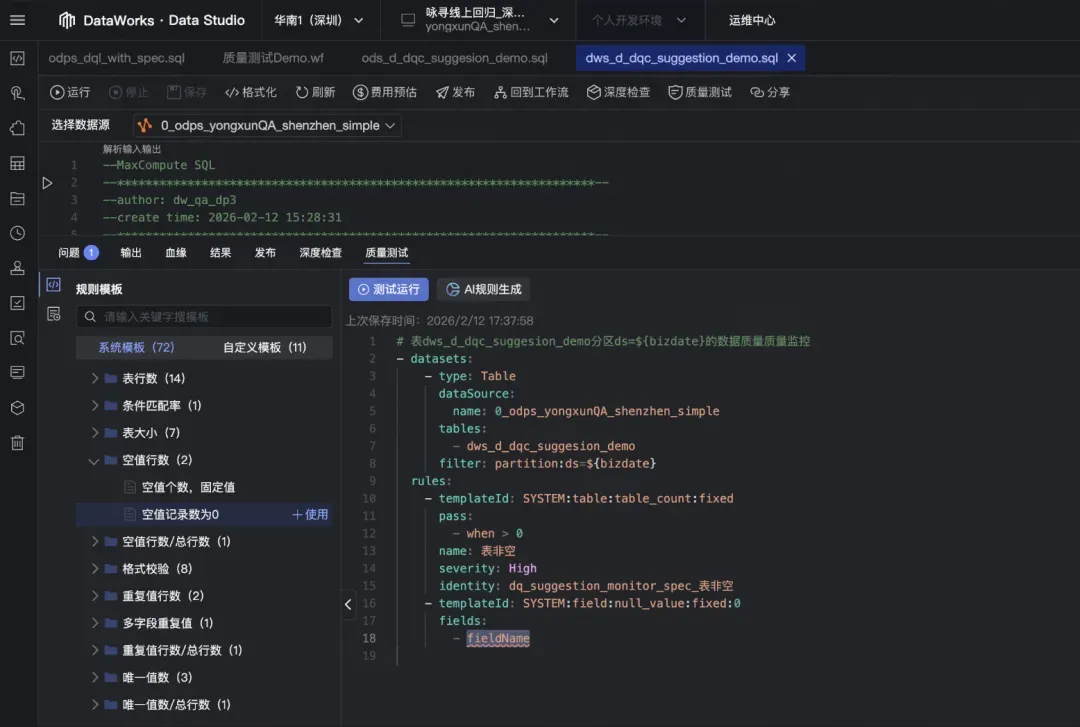Expand the 多字段重复值 (1) folder
Screen dimensions: 1080x727
(x=95, y=623)
